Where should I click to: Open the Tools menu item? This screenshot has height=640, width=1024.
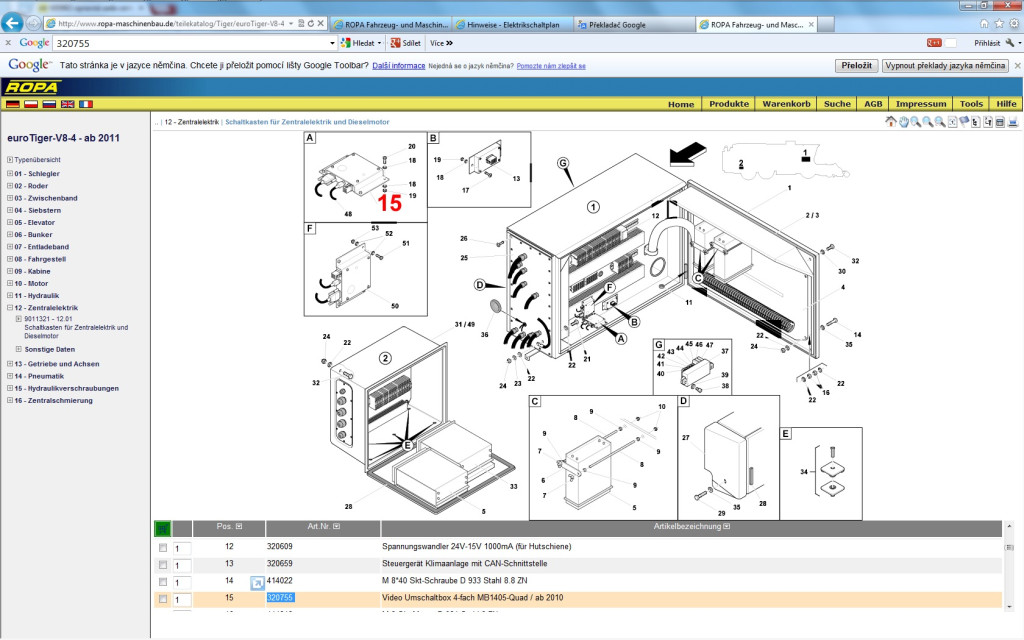pos(971,104)
